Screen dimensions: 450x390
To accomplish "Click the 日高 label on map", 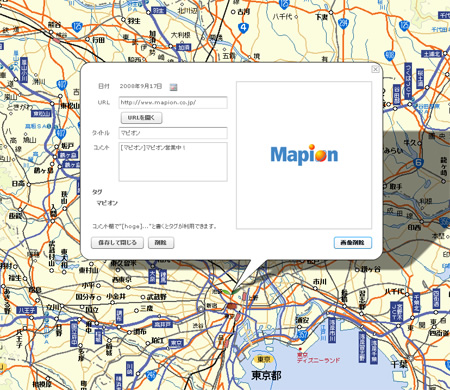I will point(18,183).
